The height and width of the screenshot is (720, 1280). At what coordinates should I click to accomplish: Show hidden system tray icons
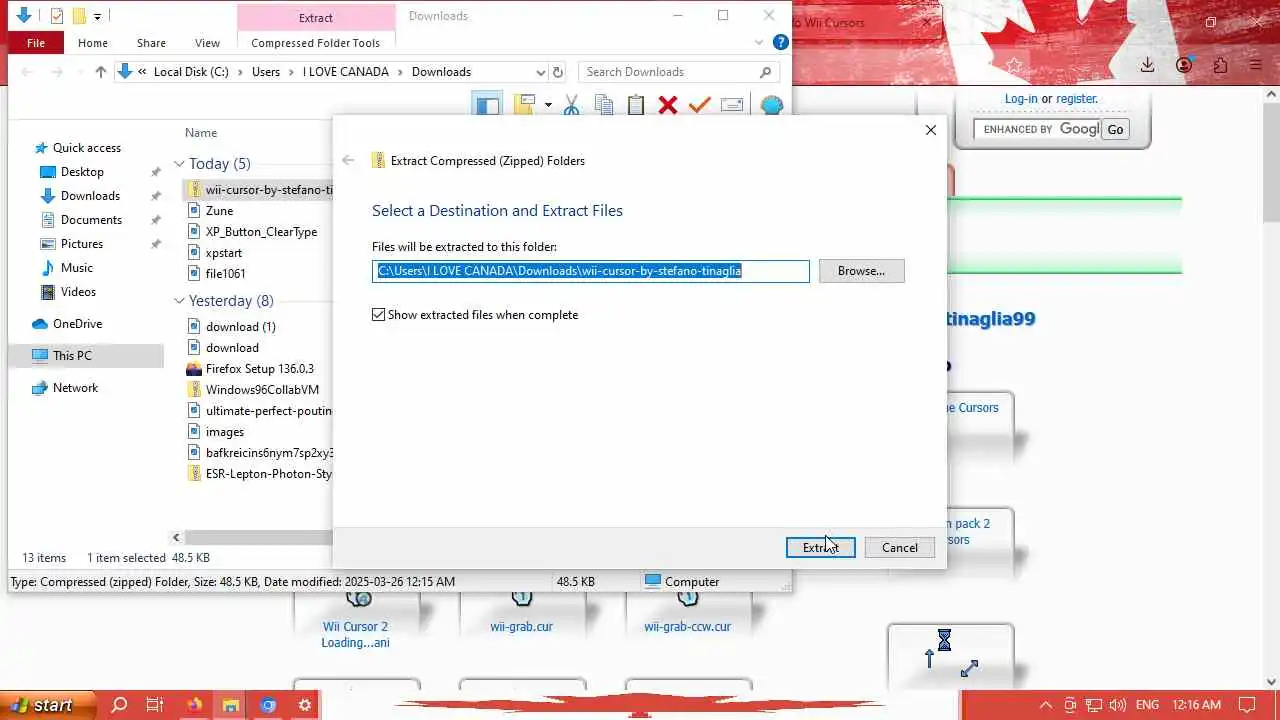tap(1046, 705)
